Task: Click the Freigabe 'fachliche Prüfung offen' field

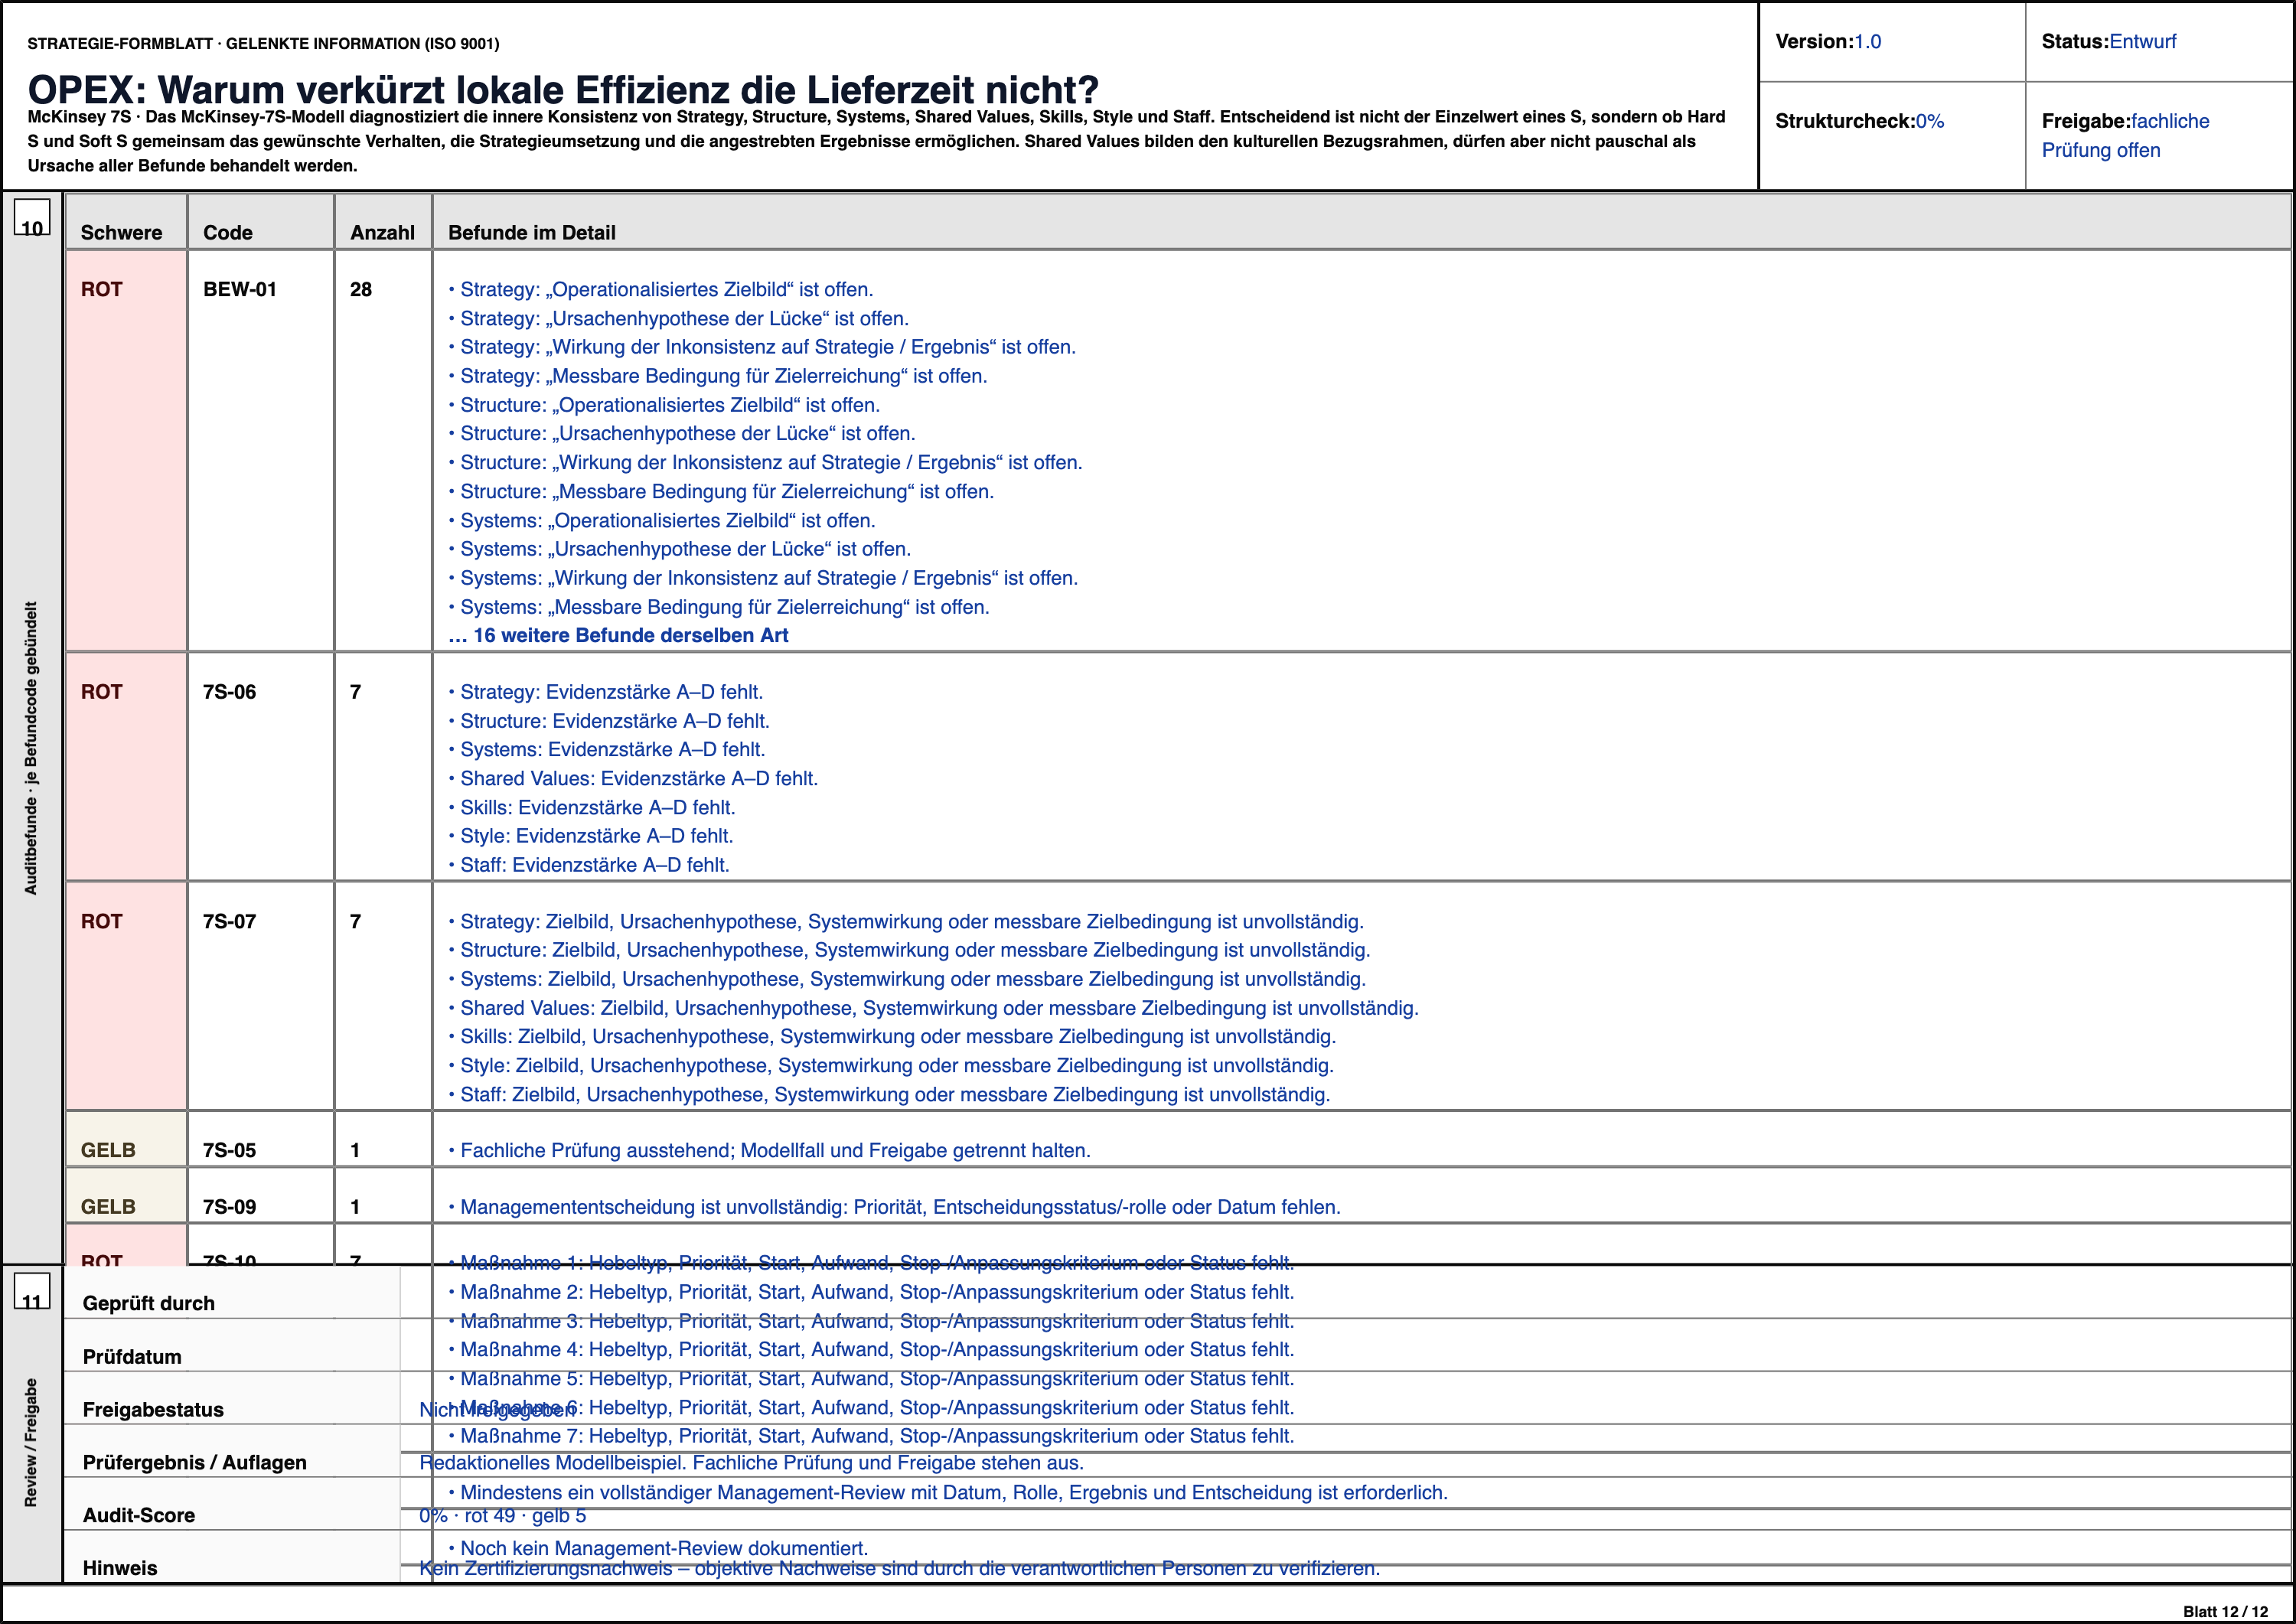Action: [x=2125, y=135]
